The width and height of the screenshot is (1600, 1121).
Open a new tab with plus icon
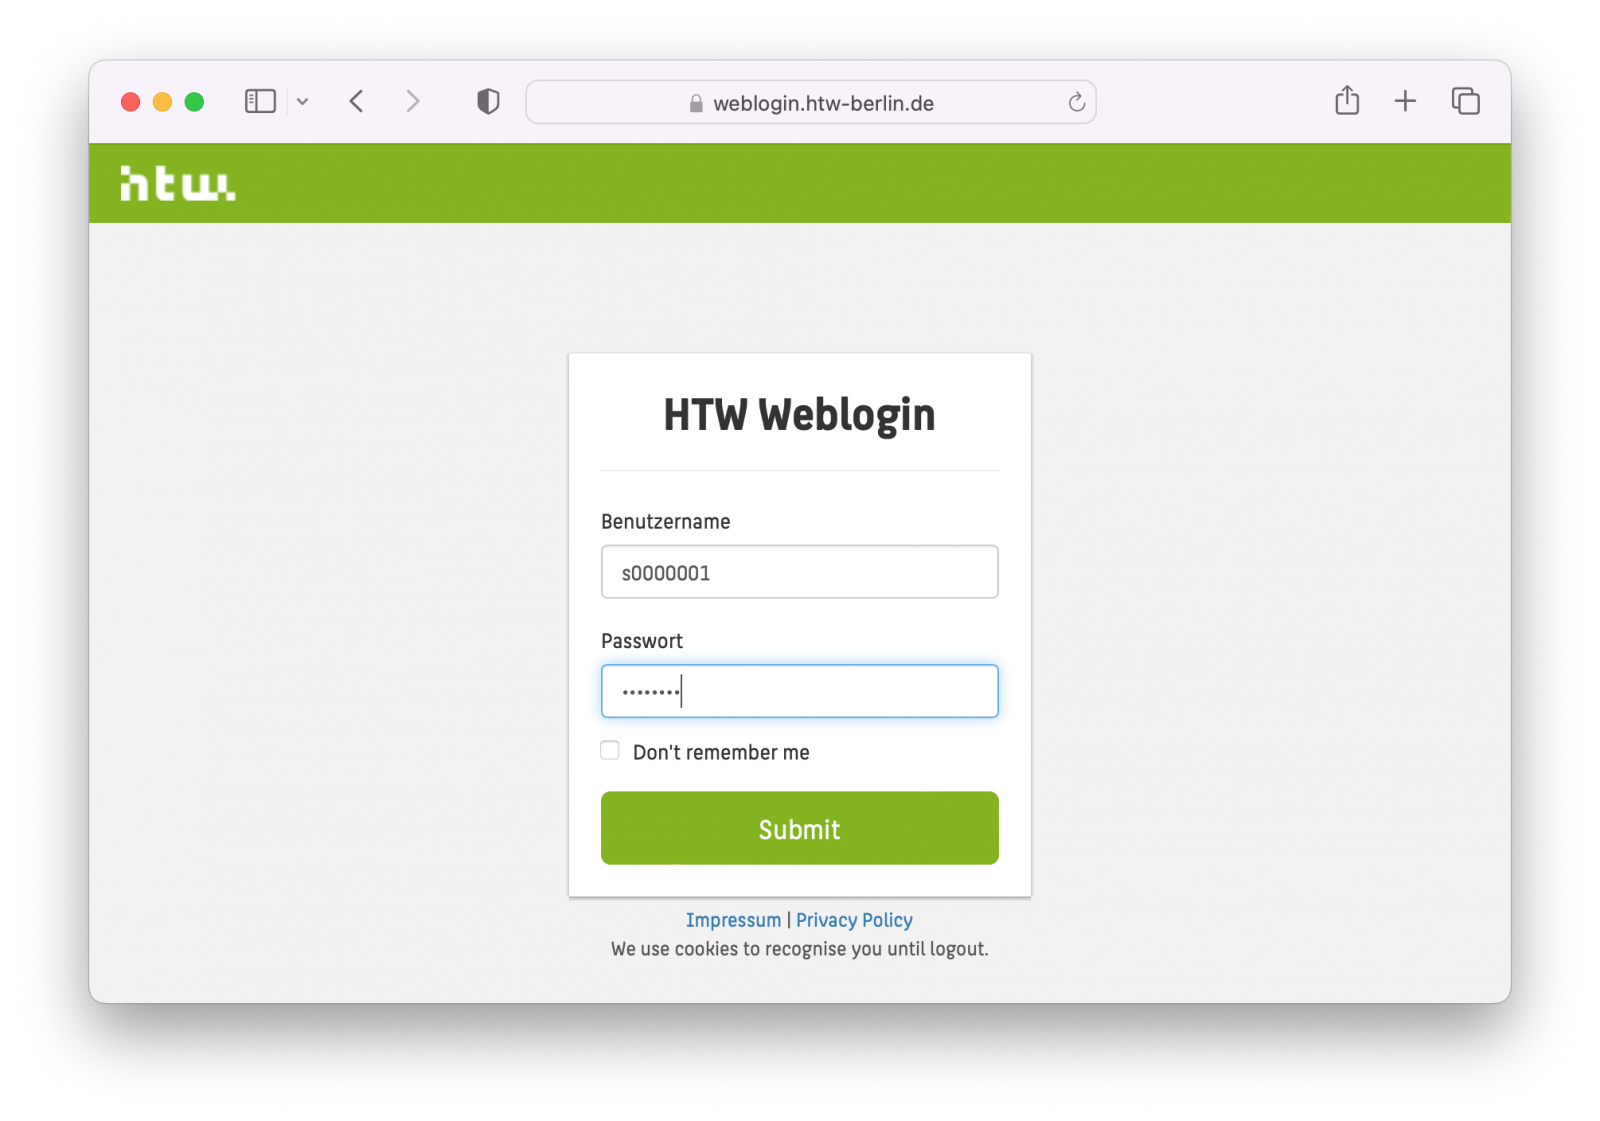(x=1405, y=101)
